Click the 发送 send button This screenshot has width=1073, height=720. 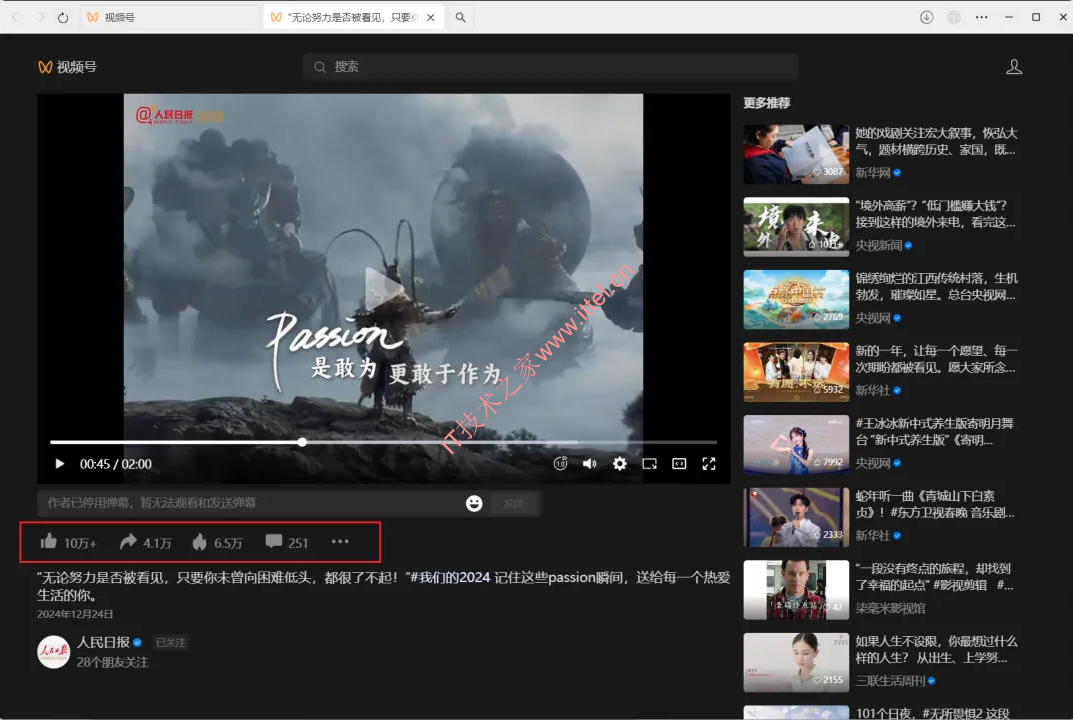(513, 503)
